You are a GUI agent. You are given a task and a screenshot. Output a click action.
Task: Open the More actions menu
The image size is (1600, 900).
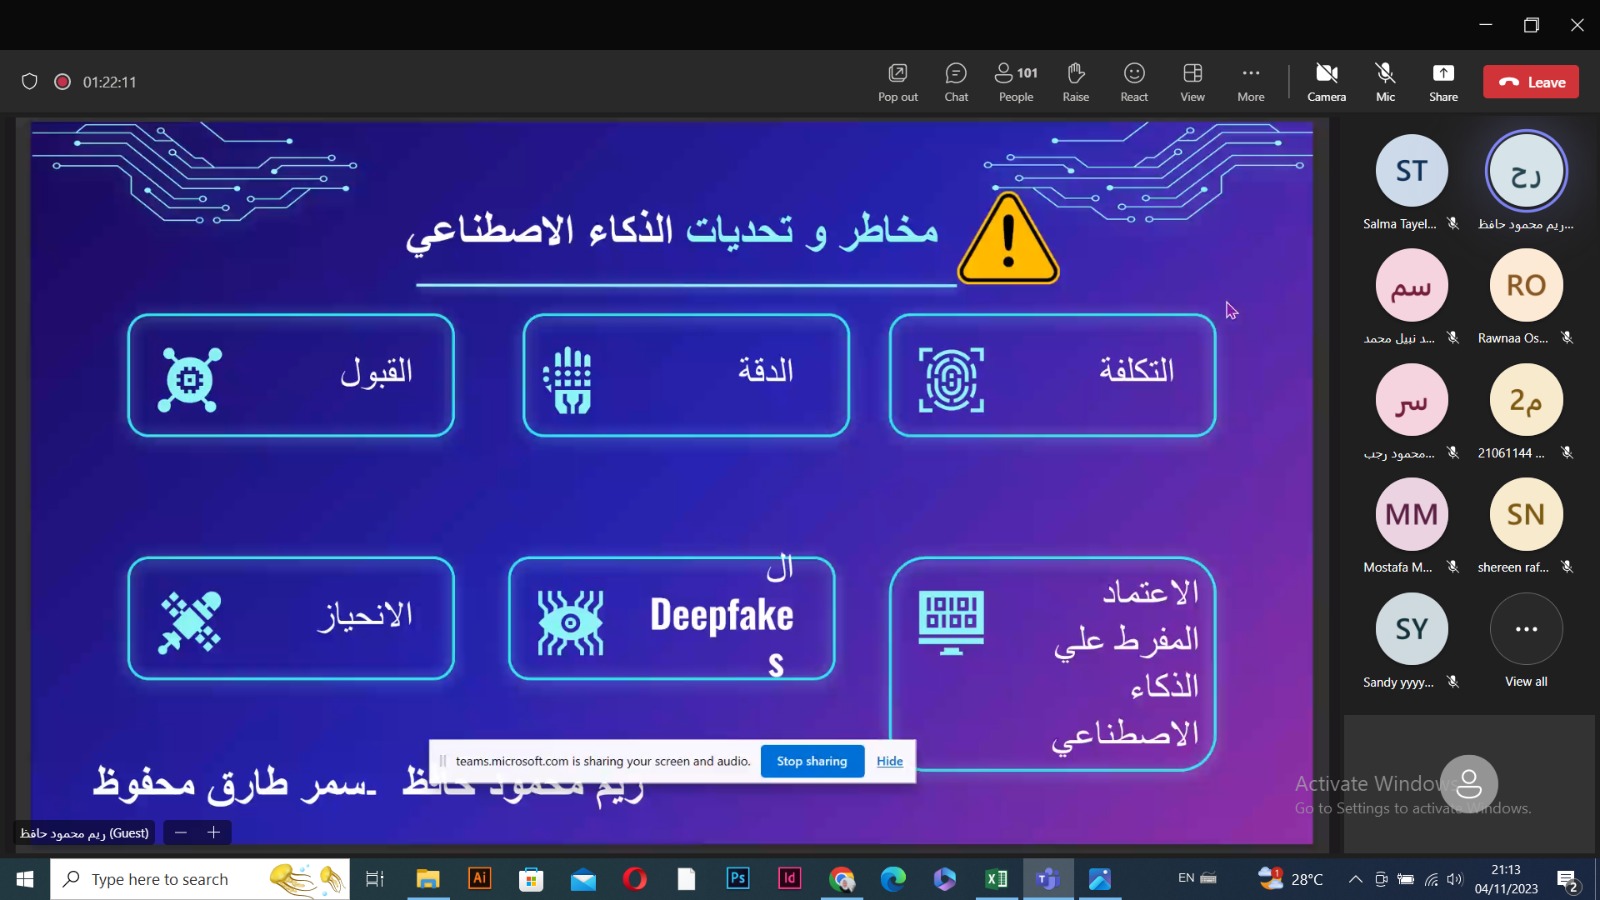1251,82
